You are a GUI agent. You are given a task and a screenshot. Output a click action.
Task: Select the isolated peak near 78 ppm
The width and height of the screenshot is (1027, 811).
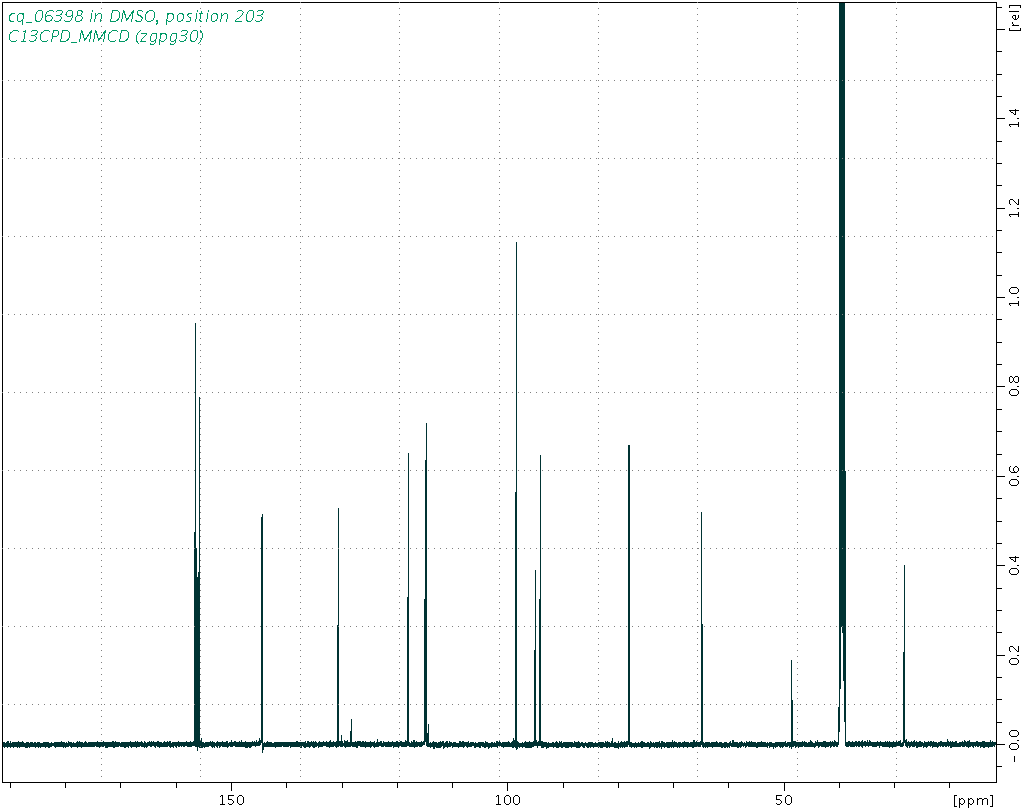pyautogui.click(x=629, y=595)
